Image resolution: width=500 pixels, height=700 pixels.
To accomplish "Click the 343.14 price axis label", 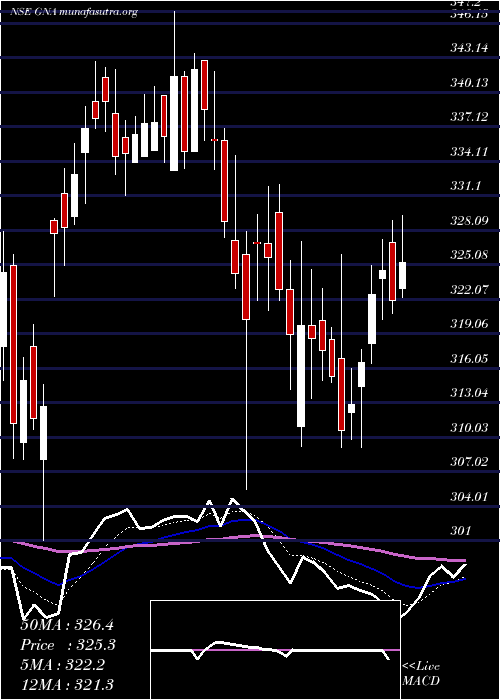I will 469,48.
